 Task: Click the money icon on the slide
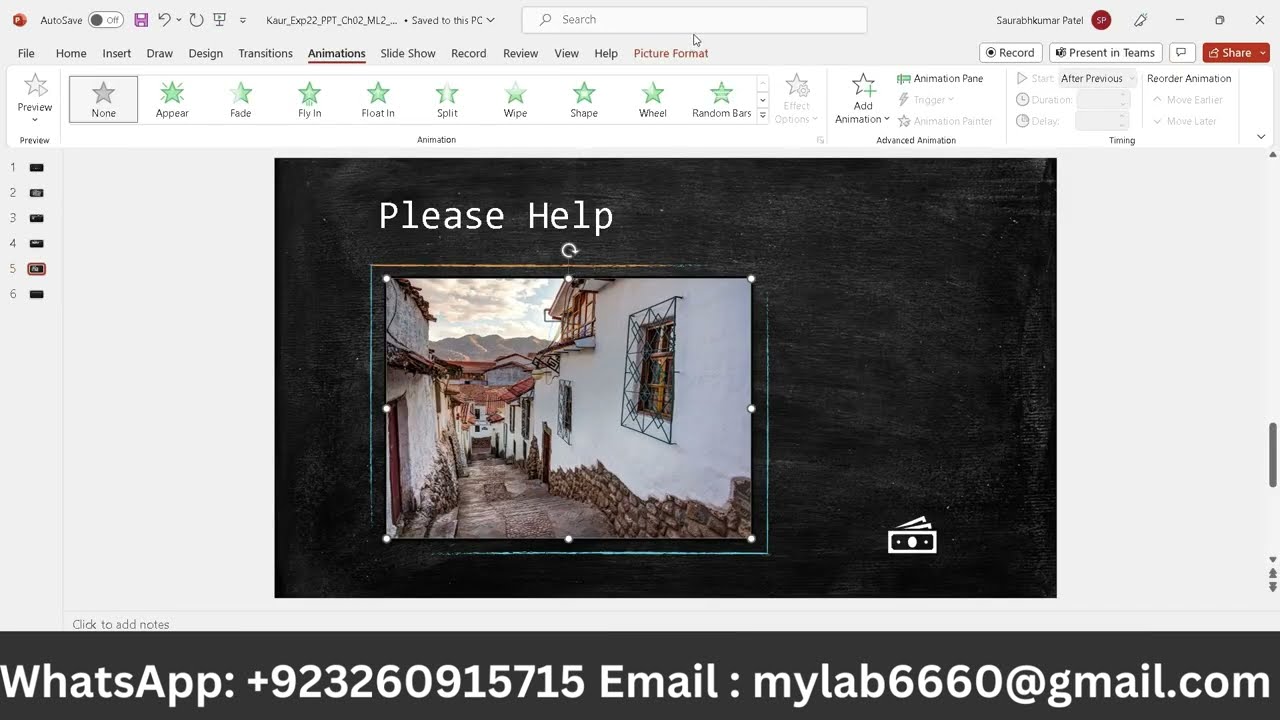pos(912,536)
